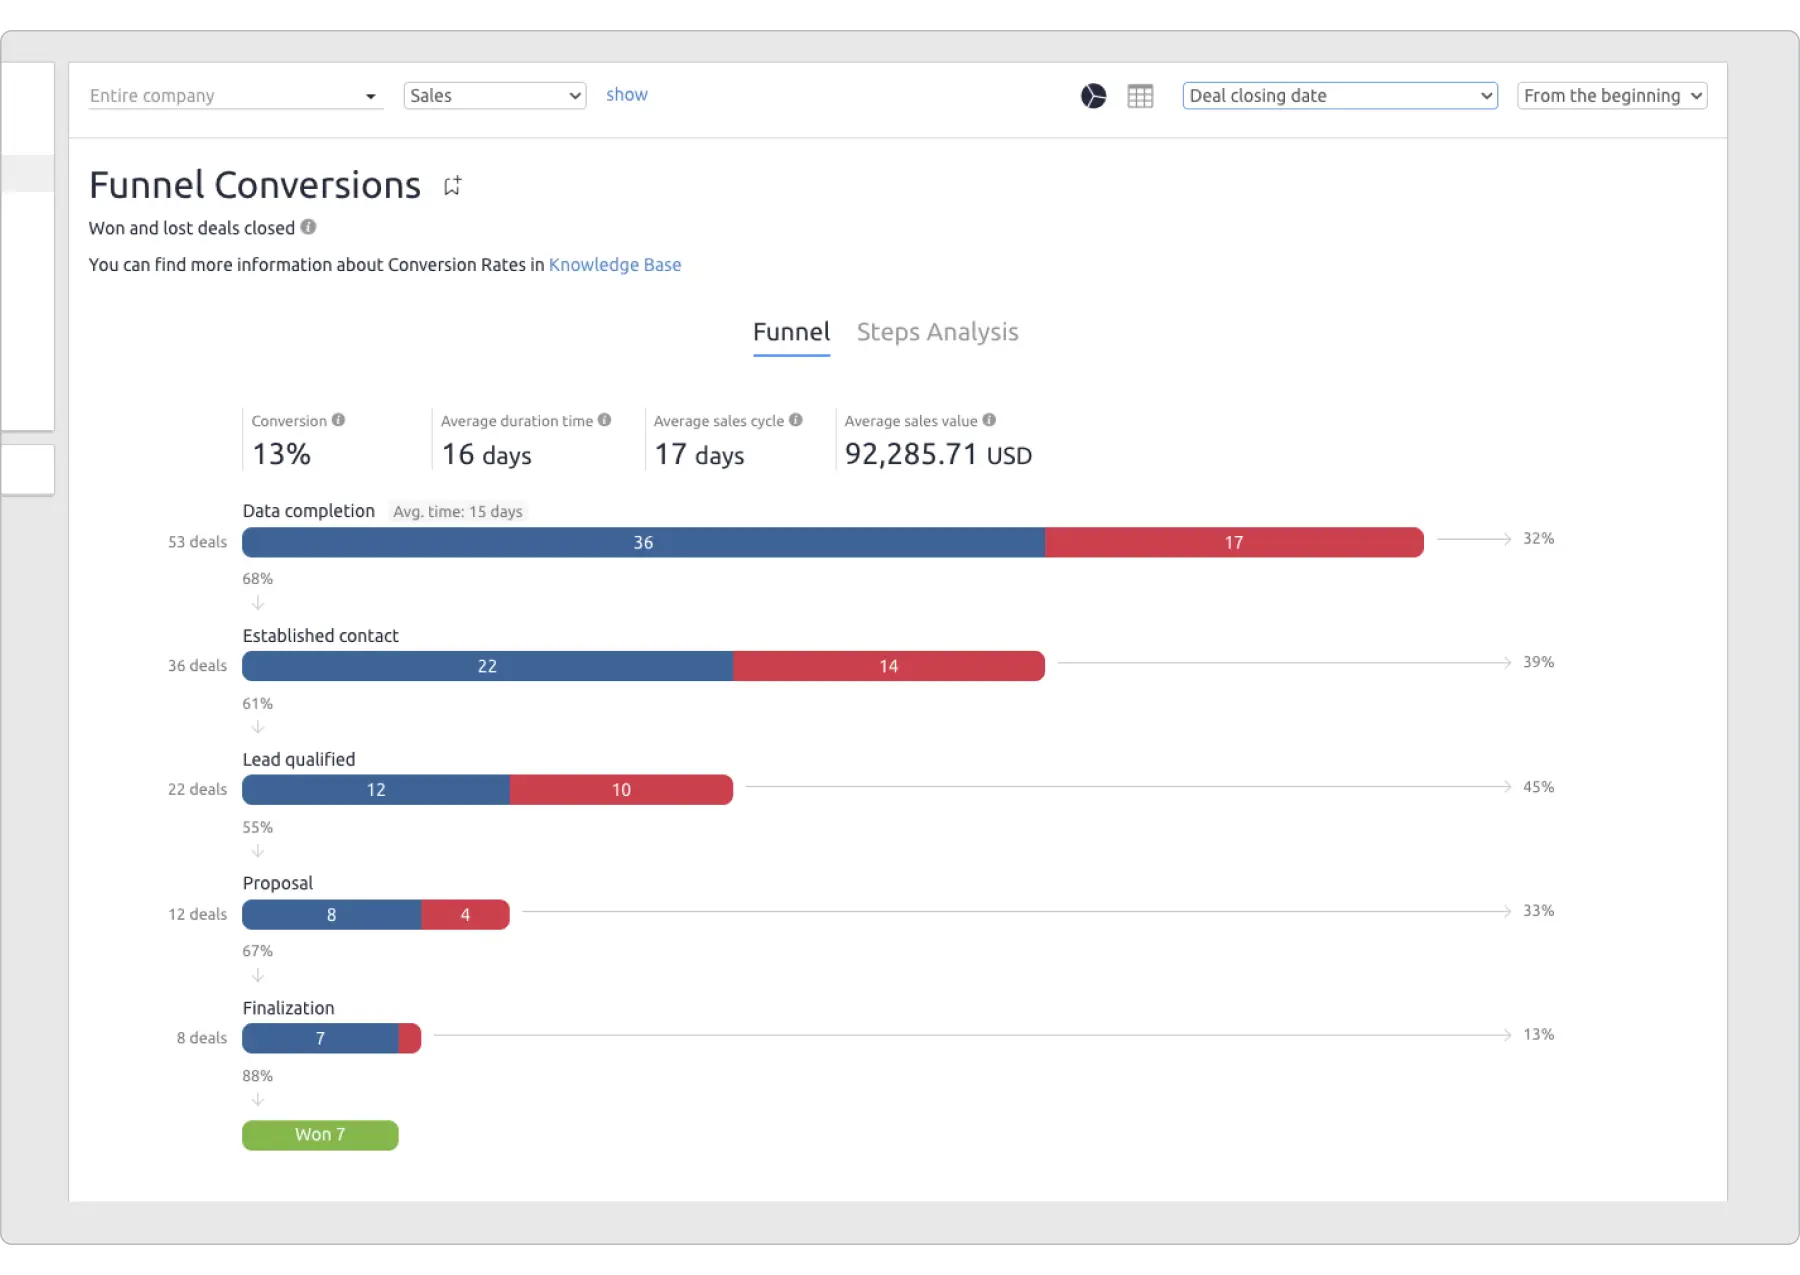This screenshot has height=1275, width=1800.
Task: Click the red 14 bar in Established contact
Action: 889,666
